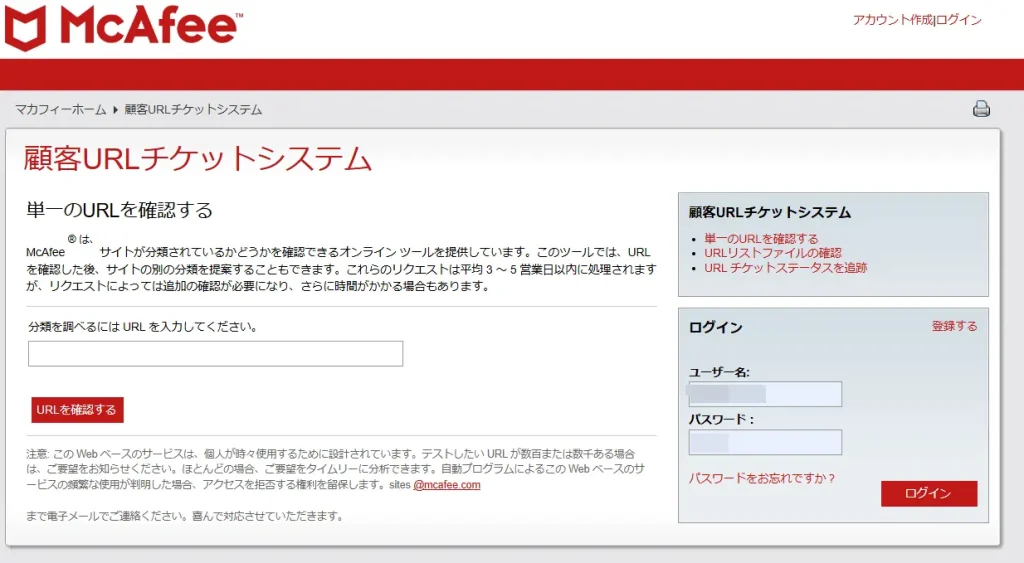Click the パスワード : label
The image size is (1024, 563).
point(721,419)
